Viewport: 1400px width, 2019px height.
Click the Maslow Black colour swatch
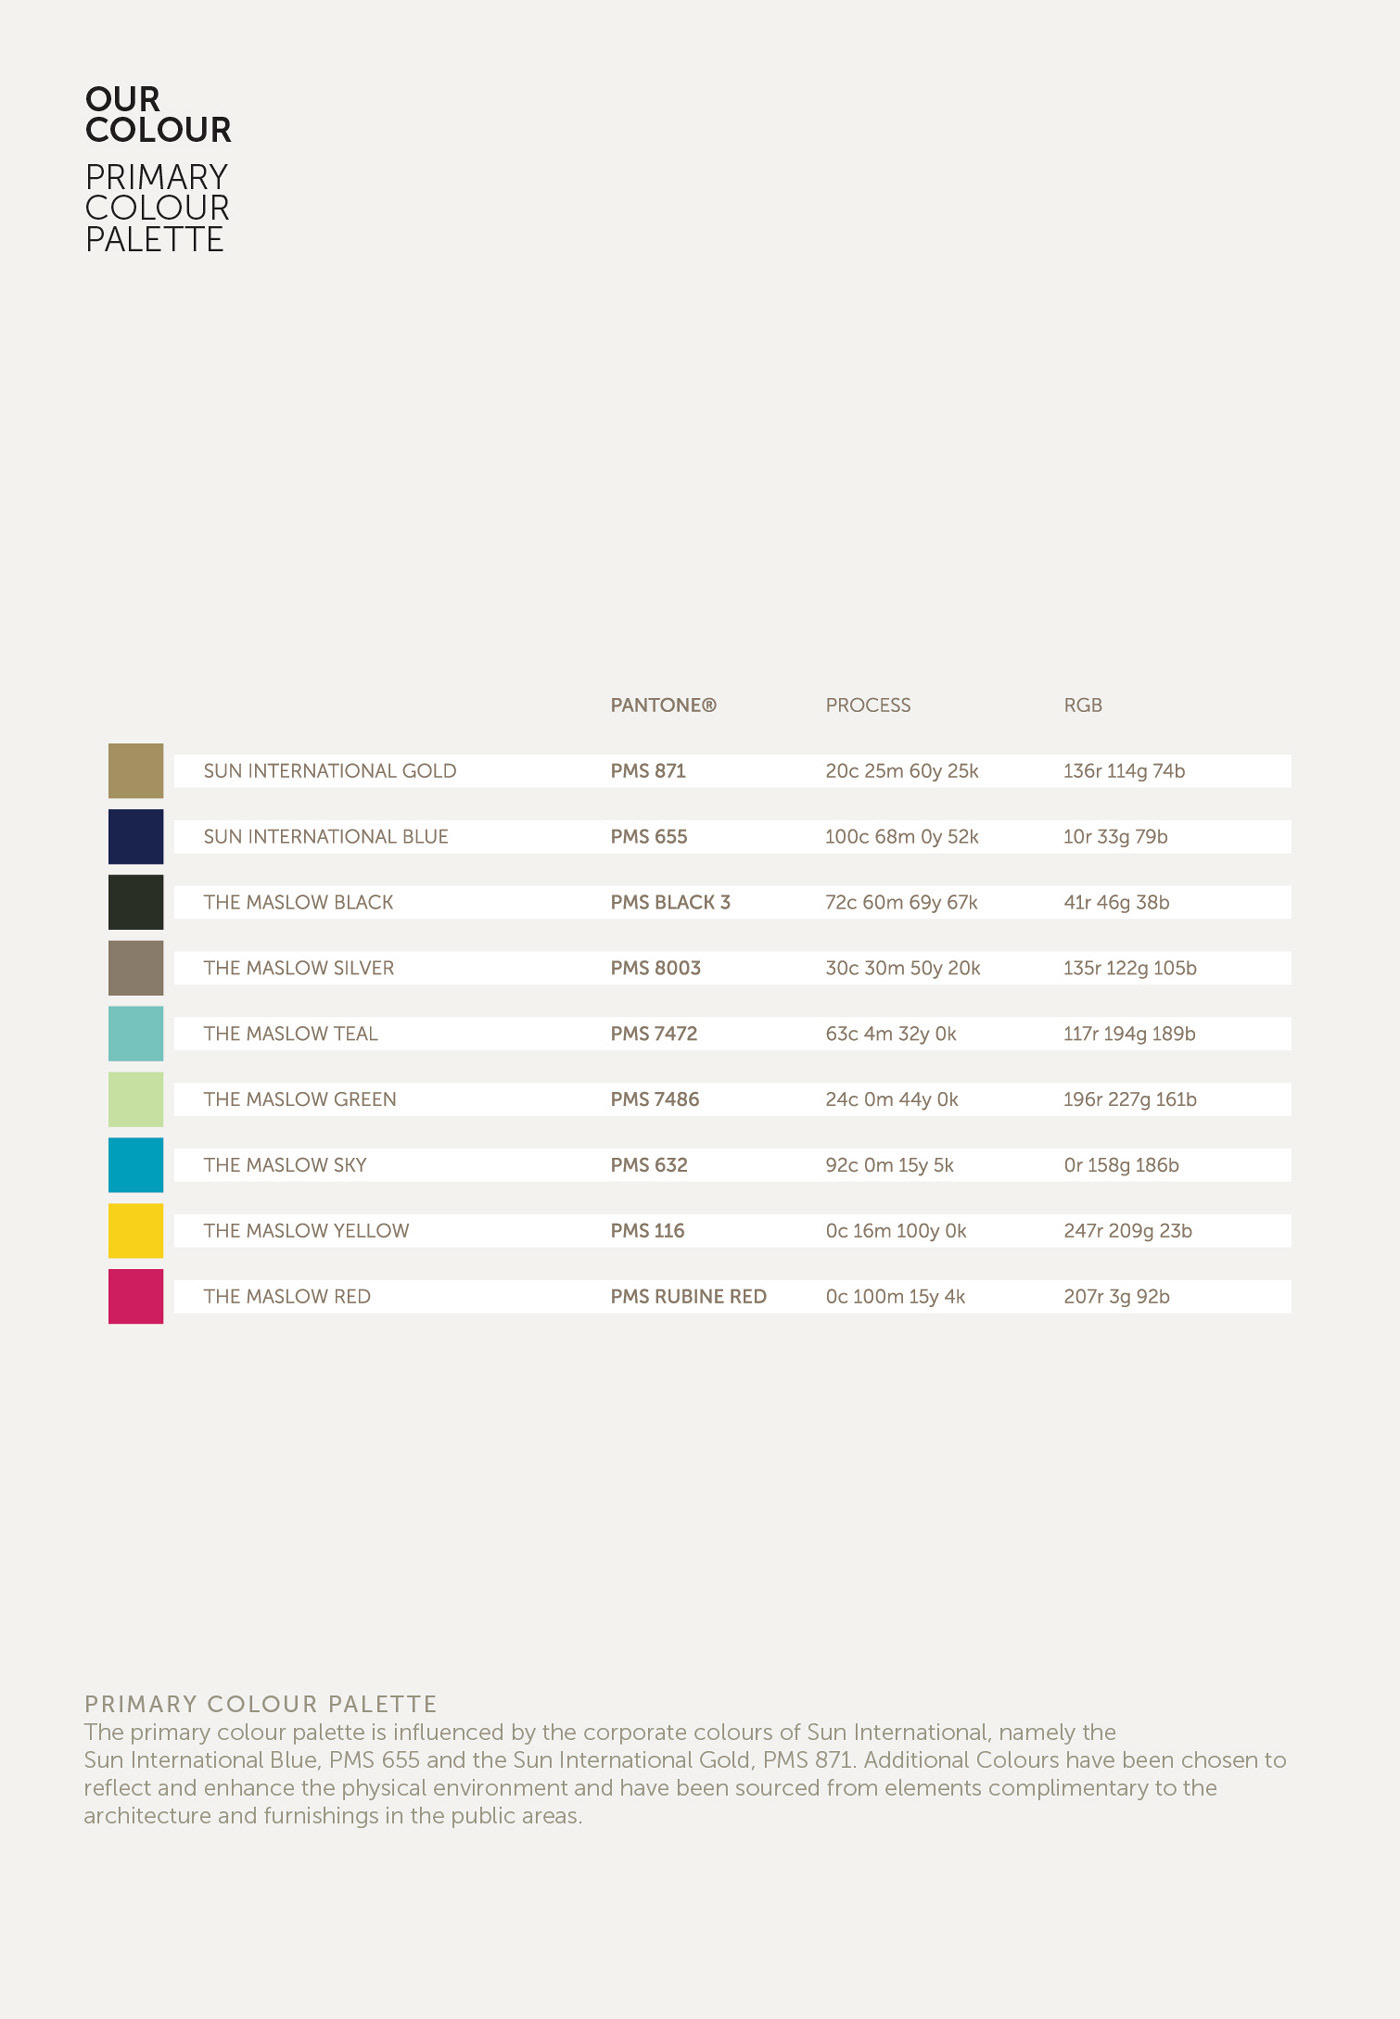(136, 902)
